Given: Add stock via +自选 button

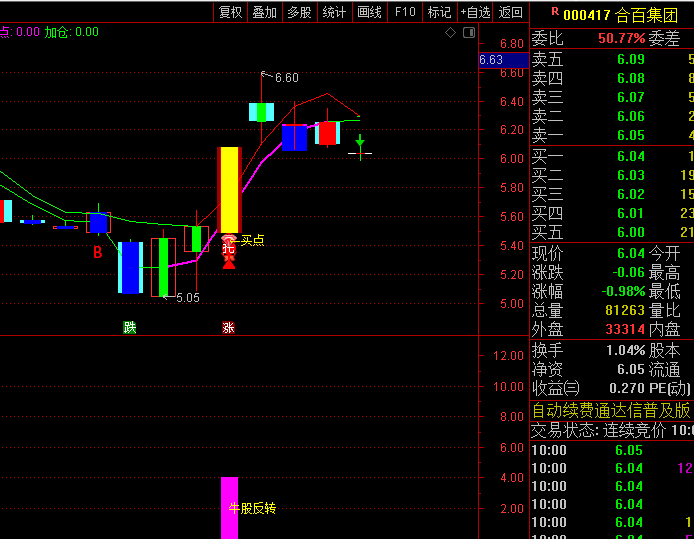Looking at the screenshot, I should (x=475, y=12).
